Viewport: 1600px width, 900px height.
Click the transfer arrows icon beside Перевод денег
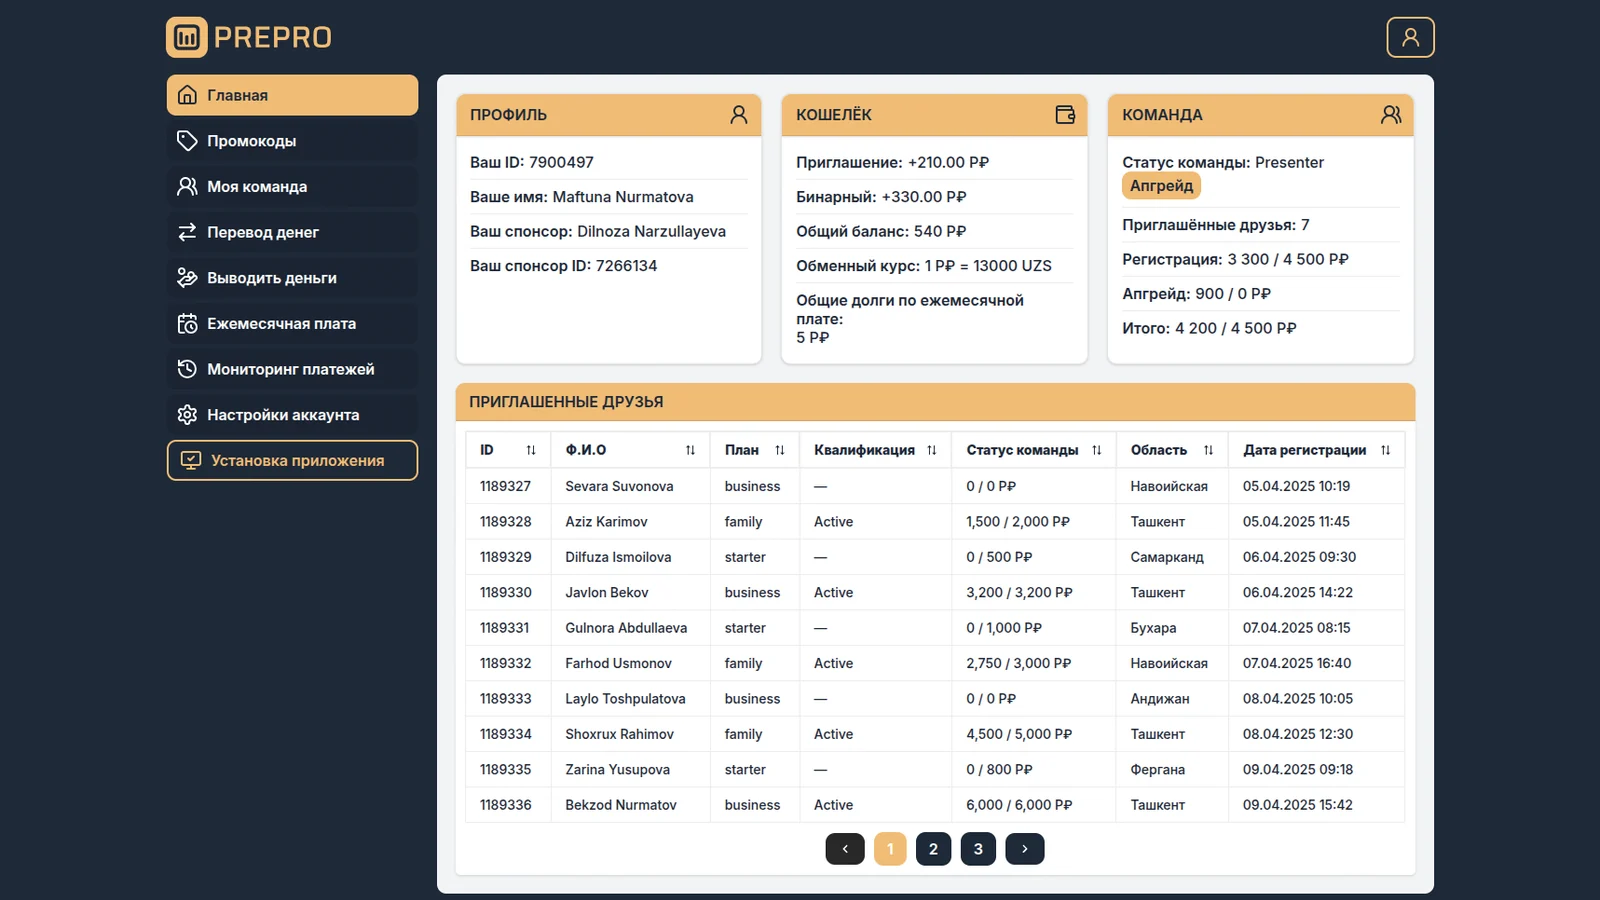coord(187,232)
